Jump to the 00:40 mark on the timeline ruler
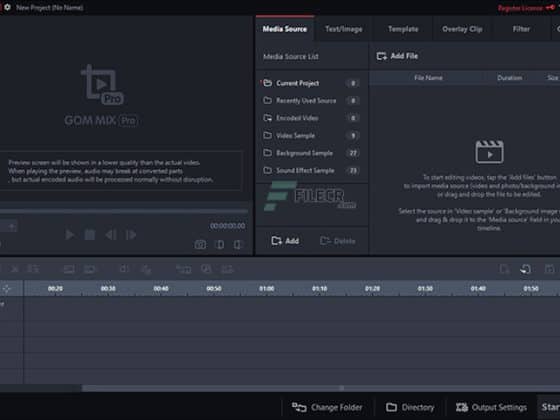Screen dimensions: 560x420 (x=161, y=289)
